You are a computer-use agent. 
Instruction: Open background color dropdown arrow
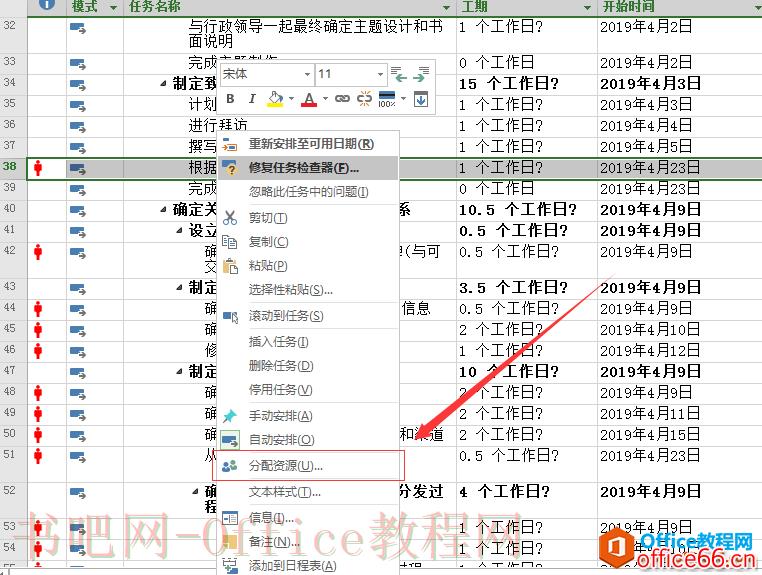click(291, 99)
